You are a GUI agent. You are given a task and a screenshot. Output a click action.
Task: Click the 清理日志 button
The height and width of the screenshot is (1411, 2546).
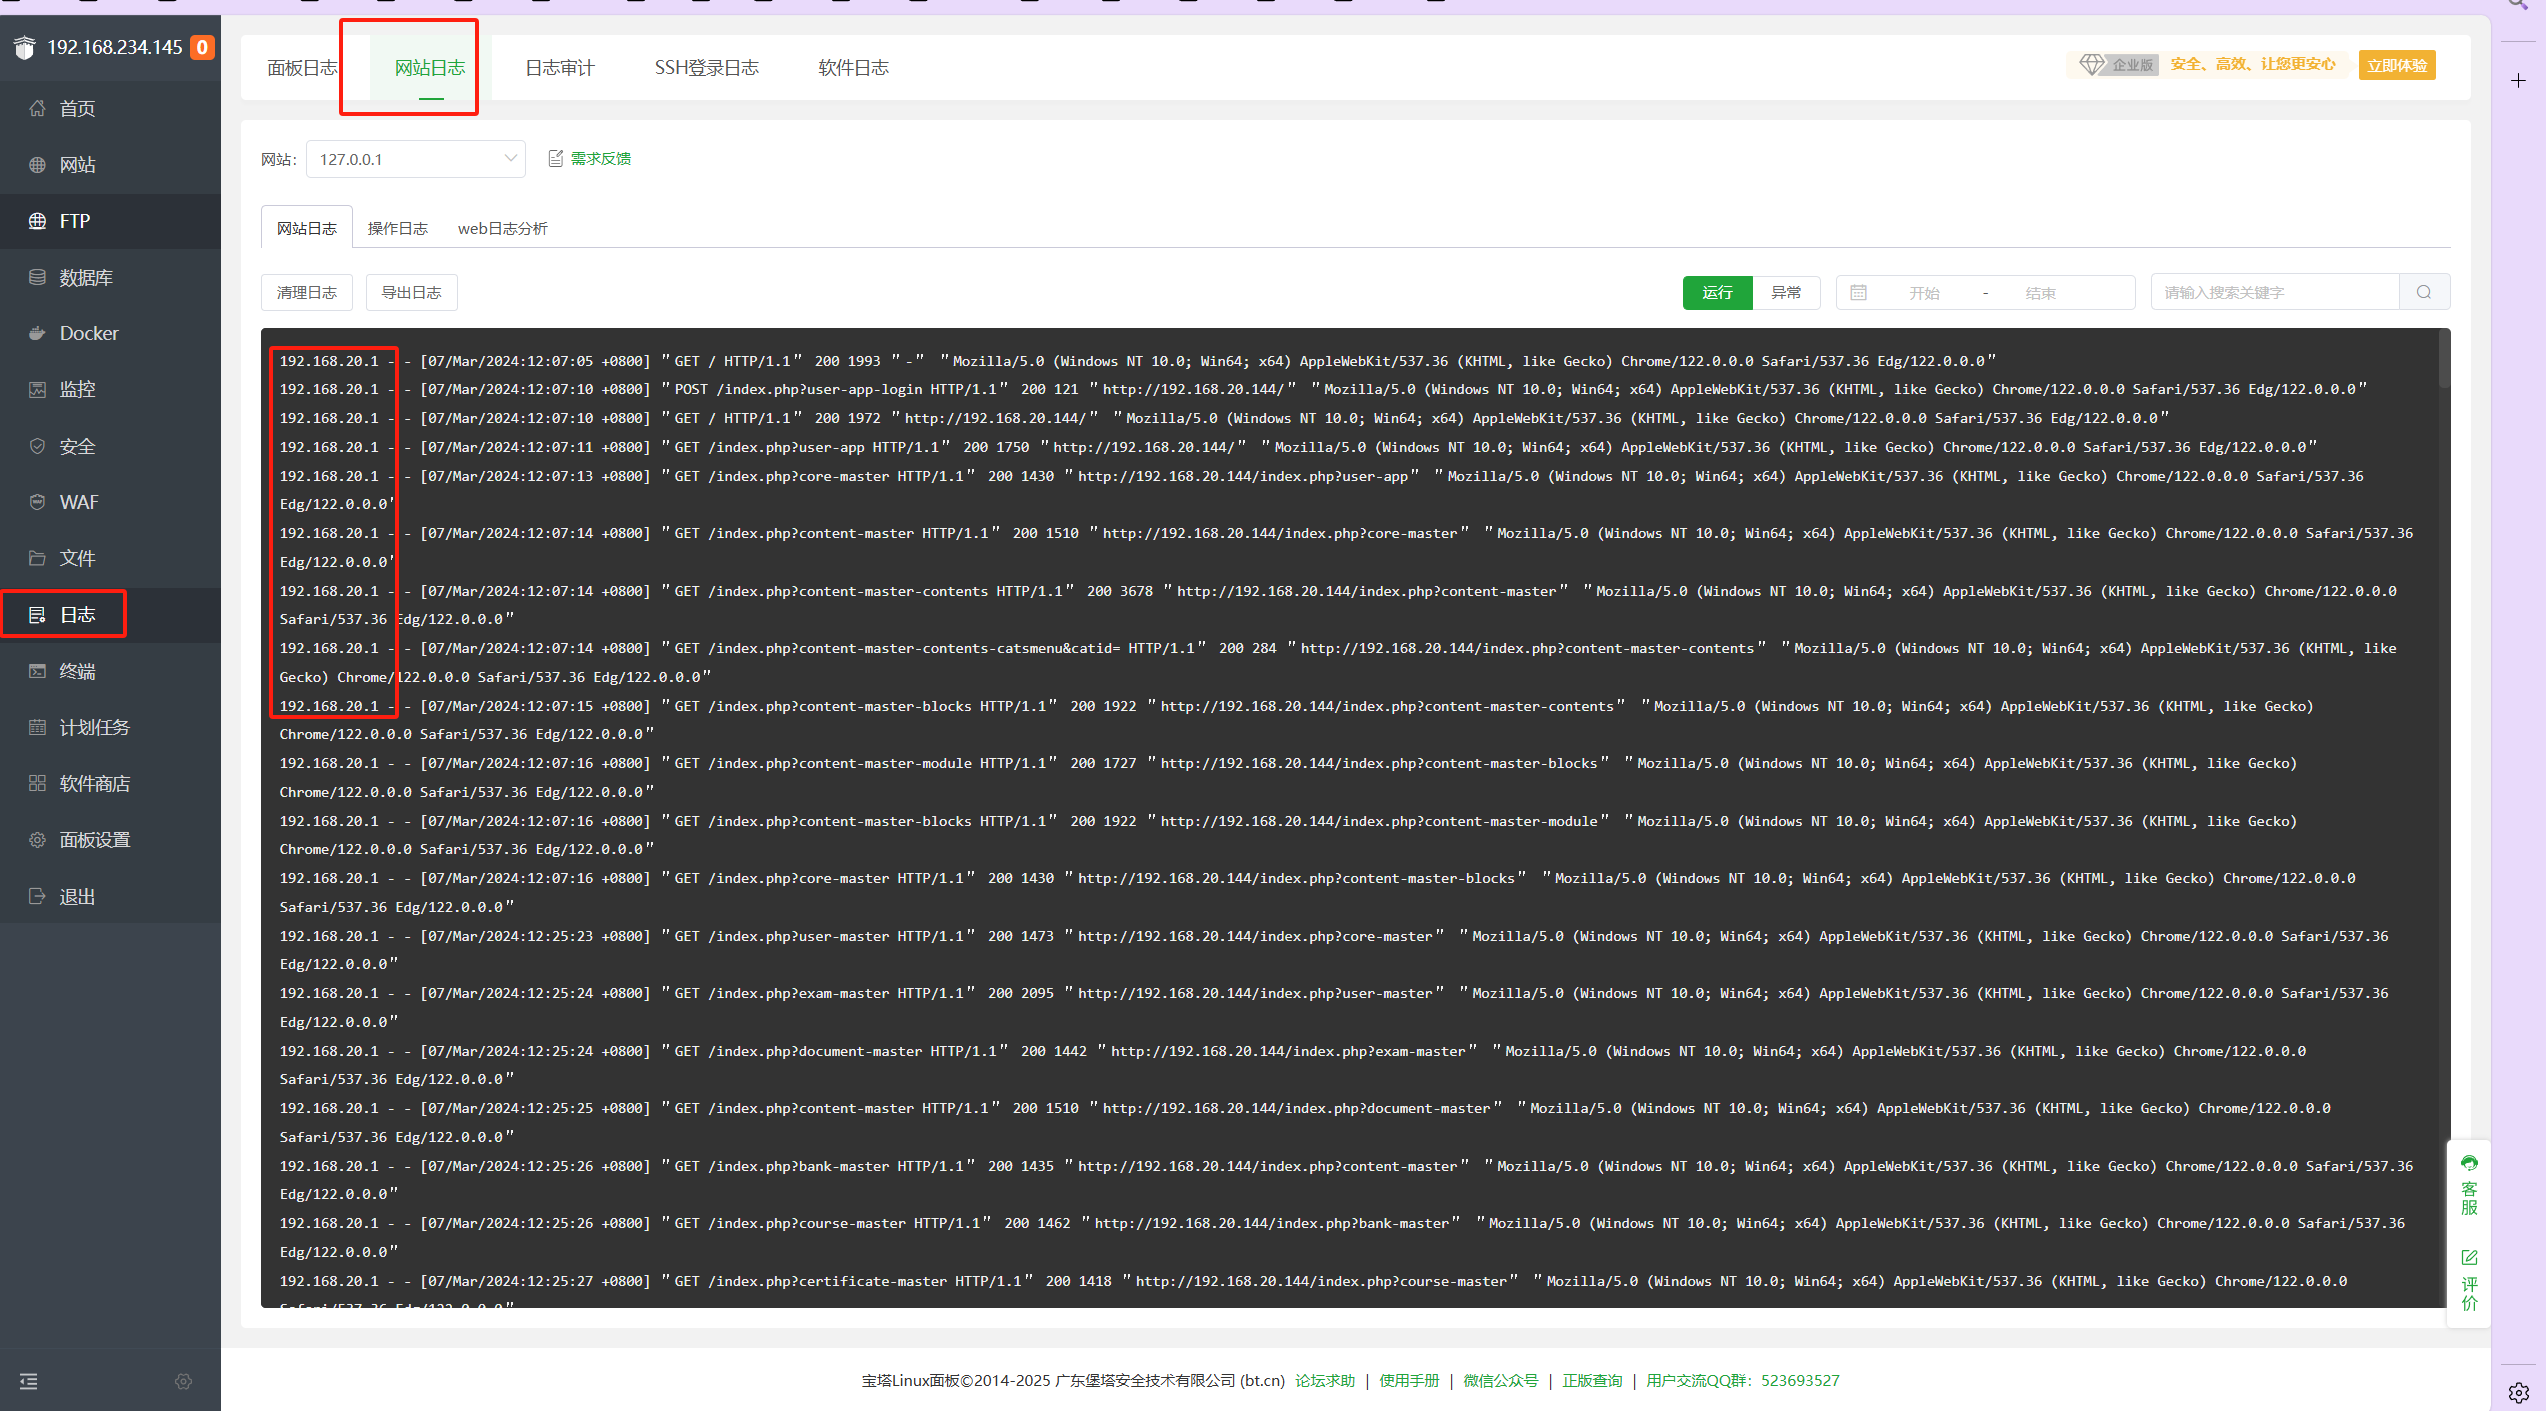point(306,292)
